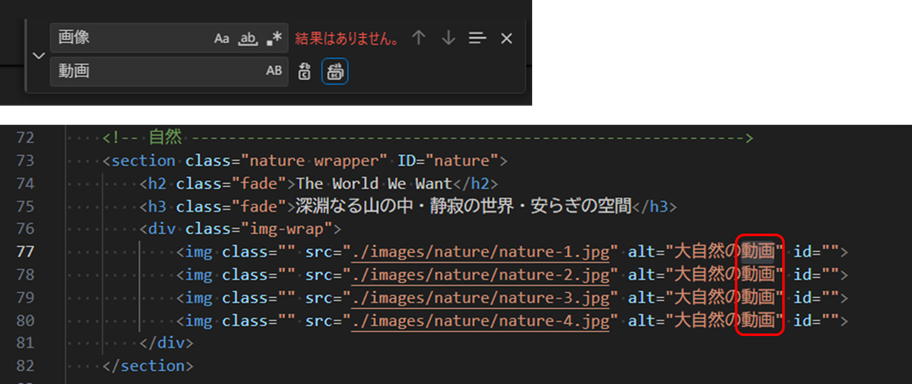Close the find and replace widget

click(x=507, y=38)
